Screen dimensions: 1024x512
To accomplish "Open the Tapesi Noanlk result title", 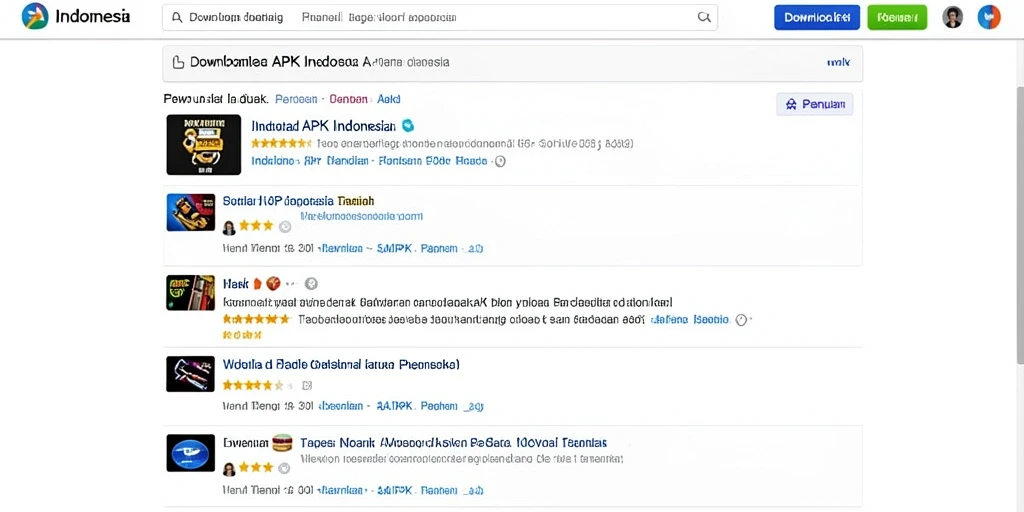I will (x=453, y=442).
